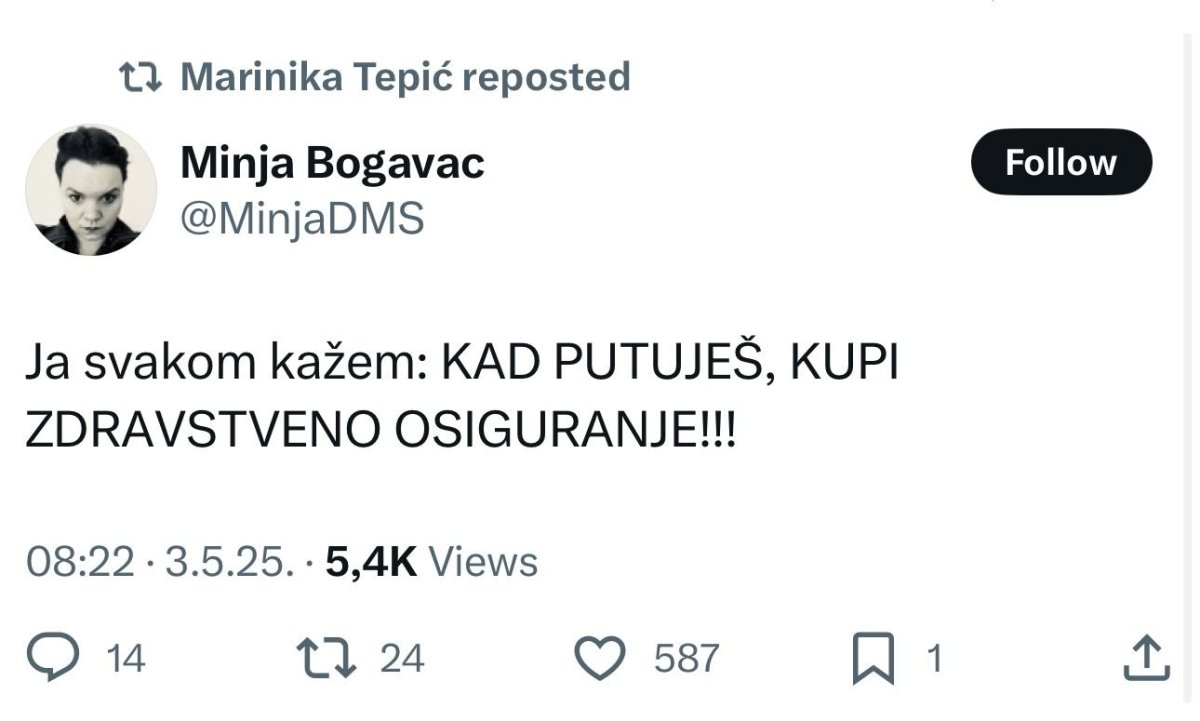Click the like count 587

(x=686, y=659)
